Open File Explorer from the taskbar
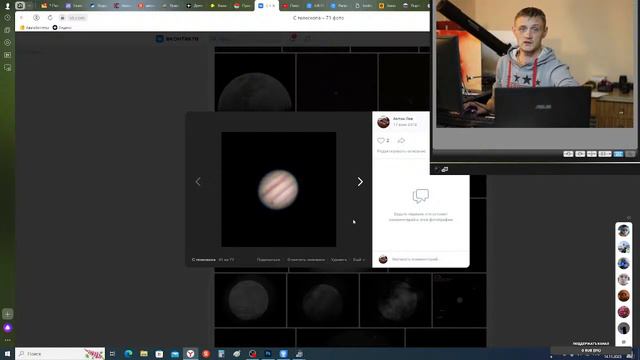640x360 pixels. point(144,353)
